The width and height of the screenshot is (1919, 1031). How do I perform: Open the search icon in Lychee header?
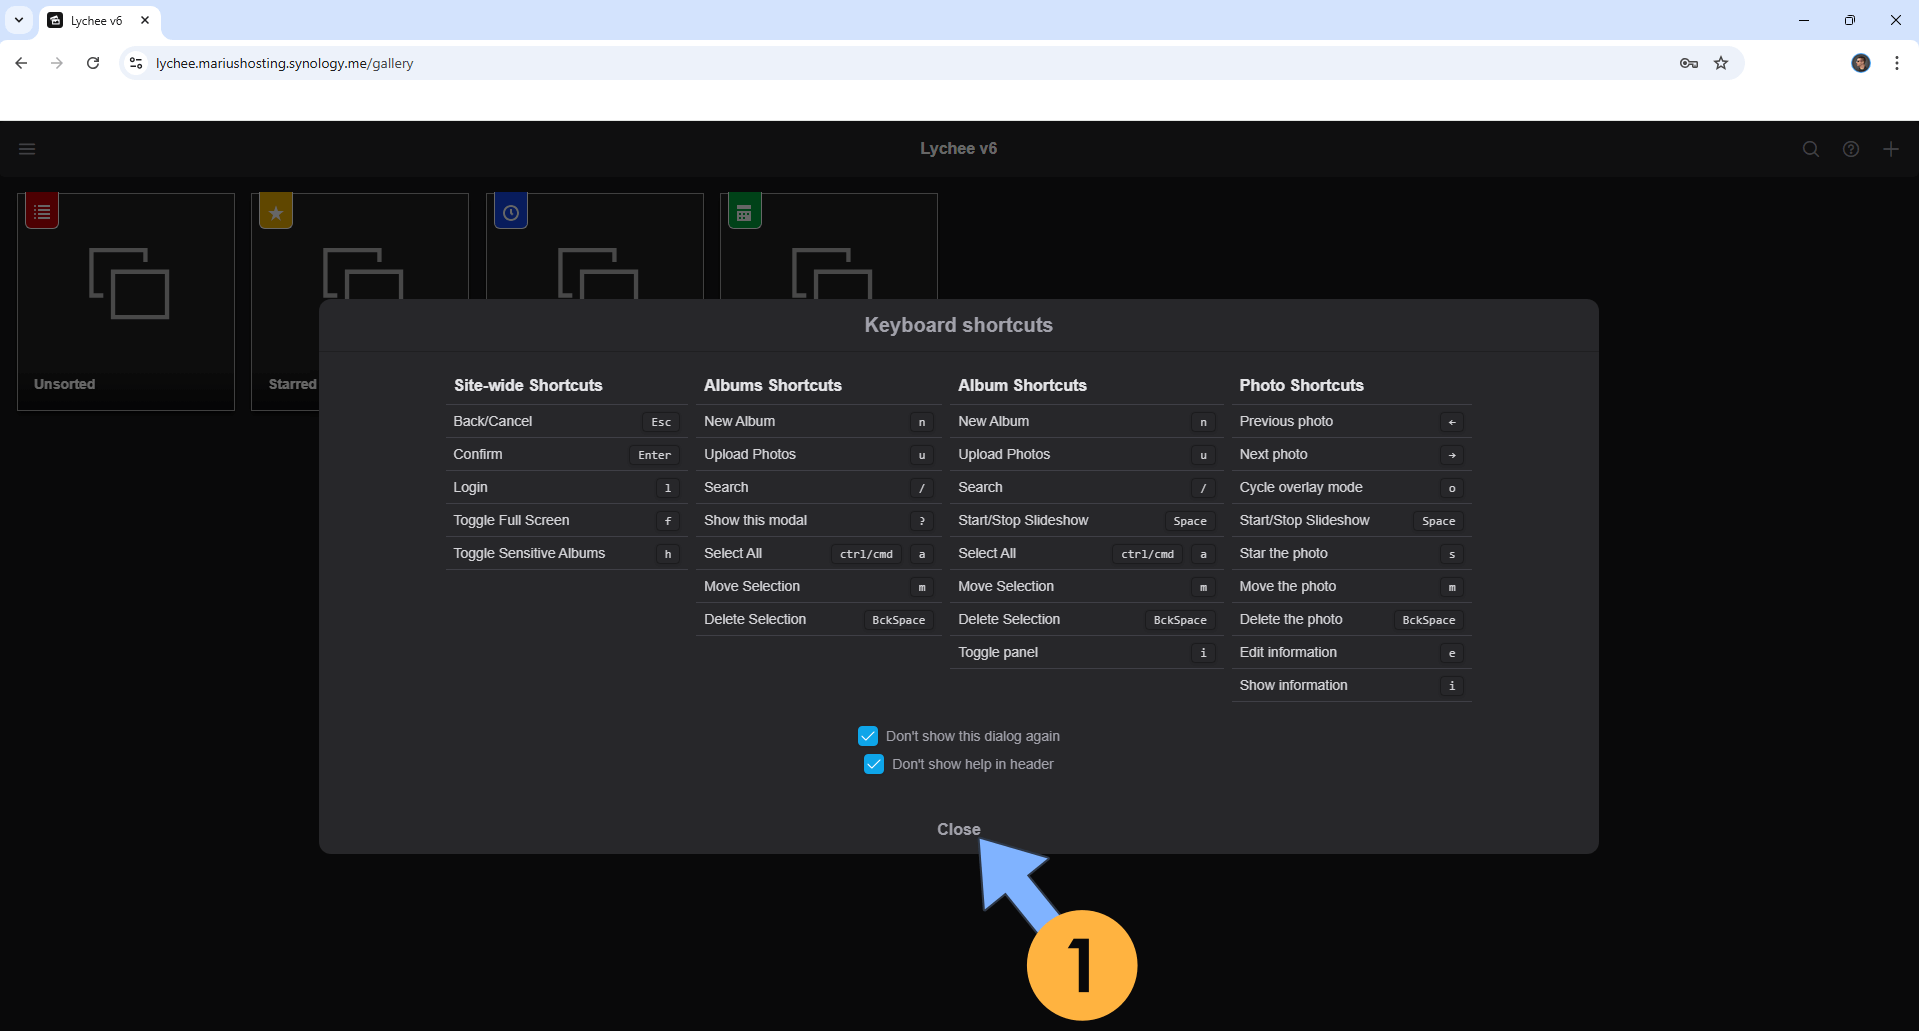(1811, 149)
